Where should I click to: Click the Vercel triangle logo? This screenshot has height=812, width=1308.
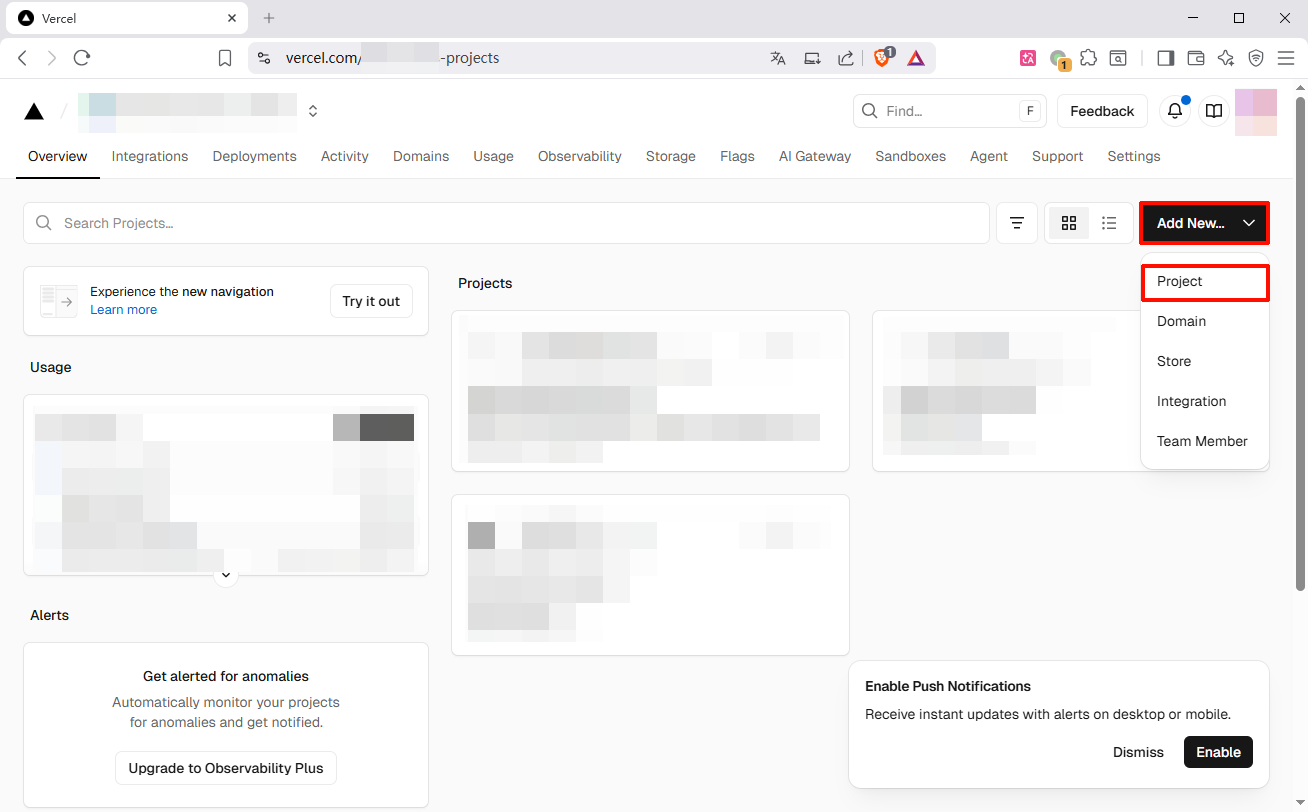pos(34,111)
